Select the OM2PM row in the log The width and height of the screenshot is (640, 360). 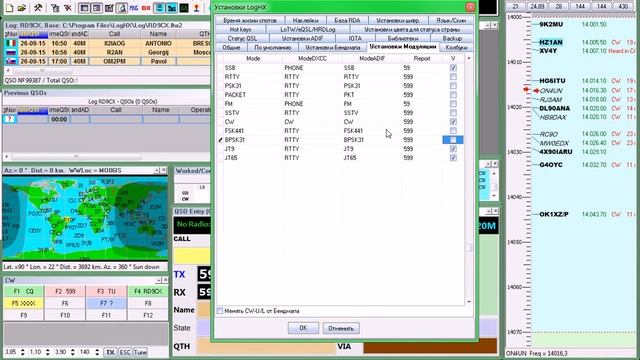tap(108, 61)
